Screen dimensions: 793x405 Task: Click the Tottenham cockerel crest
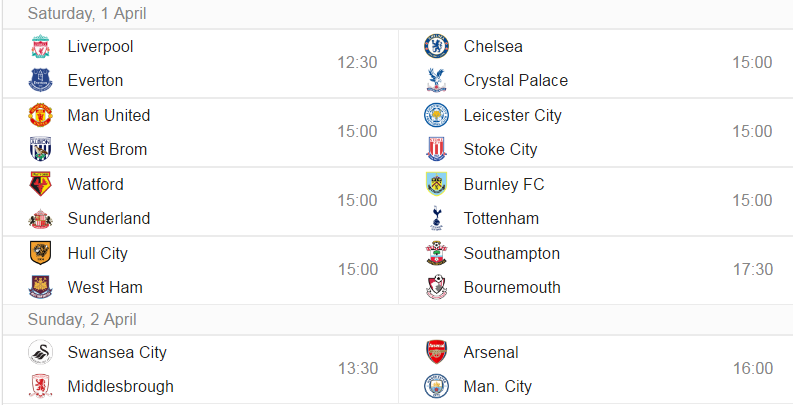pyautogui.click(x=436, y=218)
